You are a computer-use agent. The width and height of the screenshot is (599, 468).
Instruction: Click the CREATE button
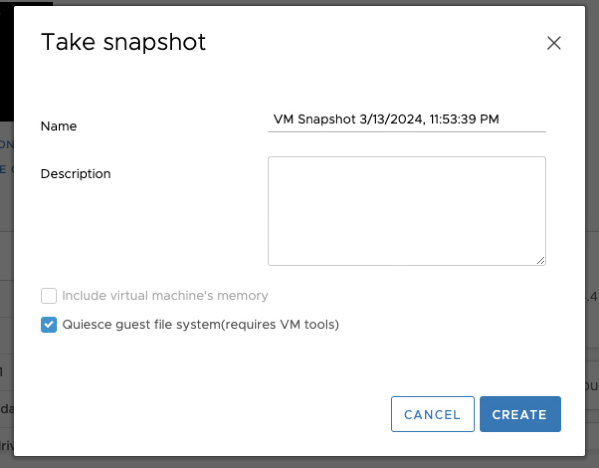coord(520,414)
